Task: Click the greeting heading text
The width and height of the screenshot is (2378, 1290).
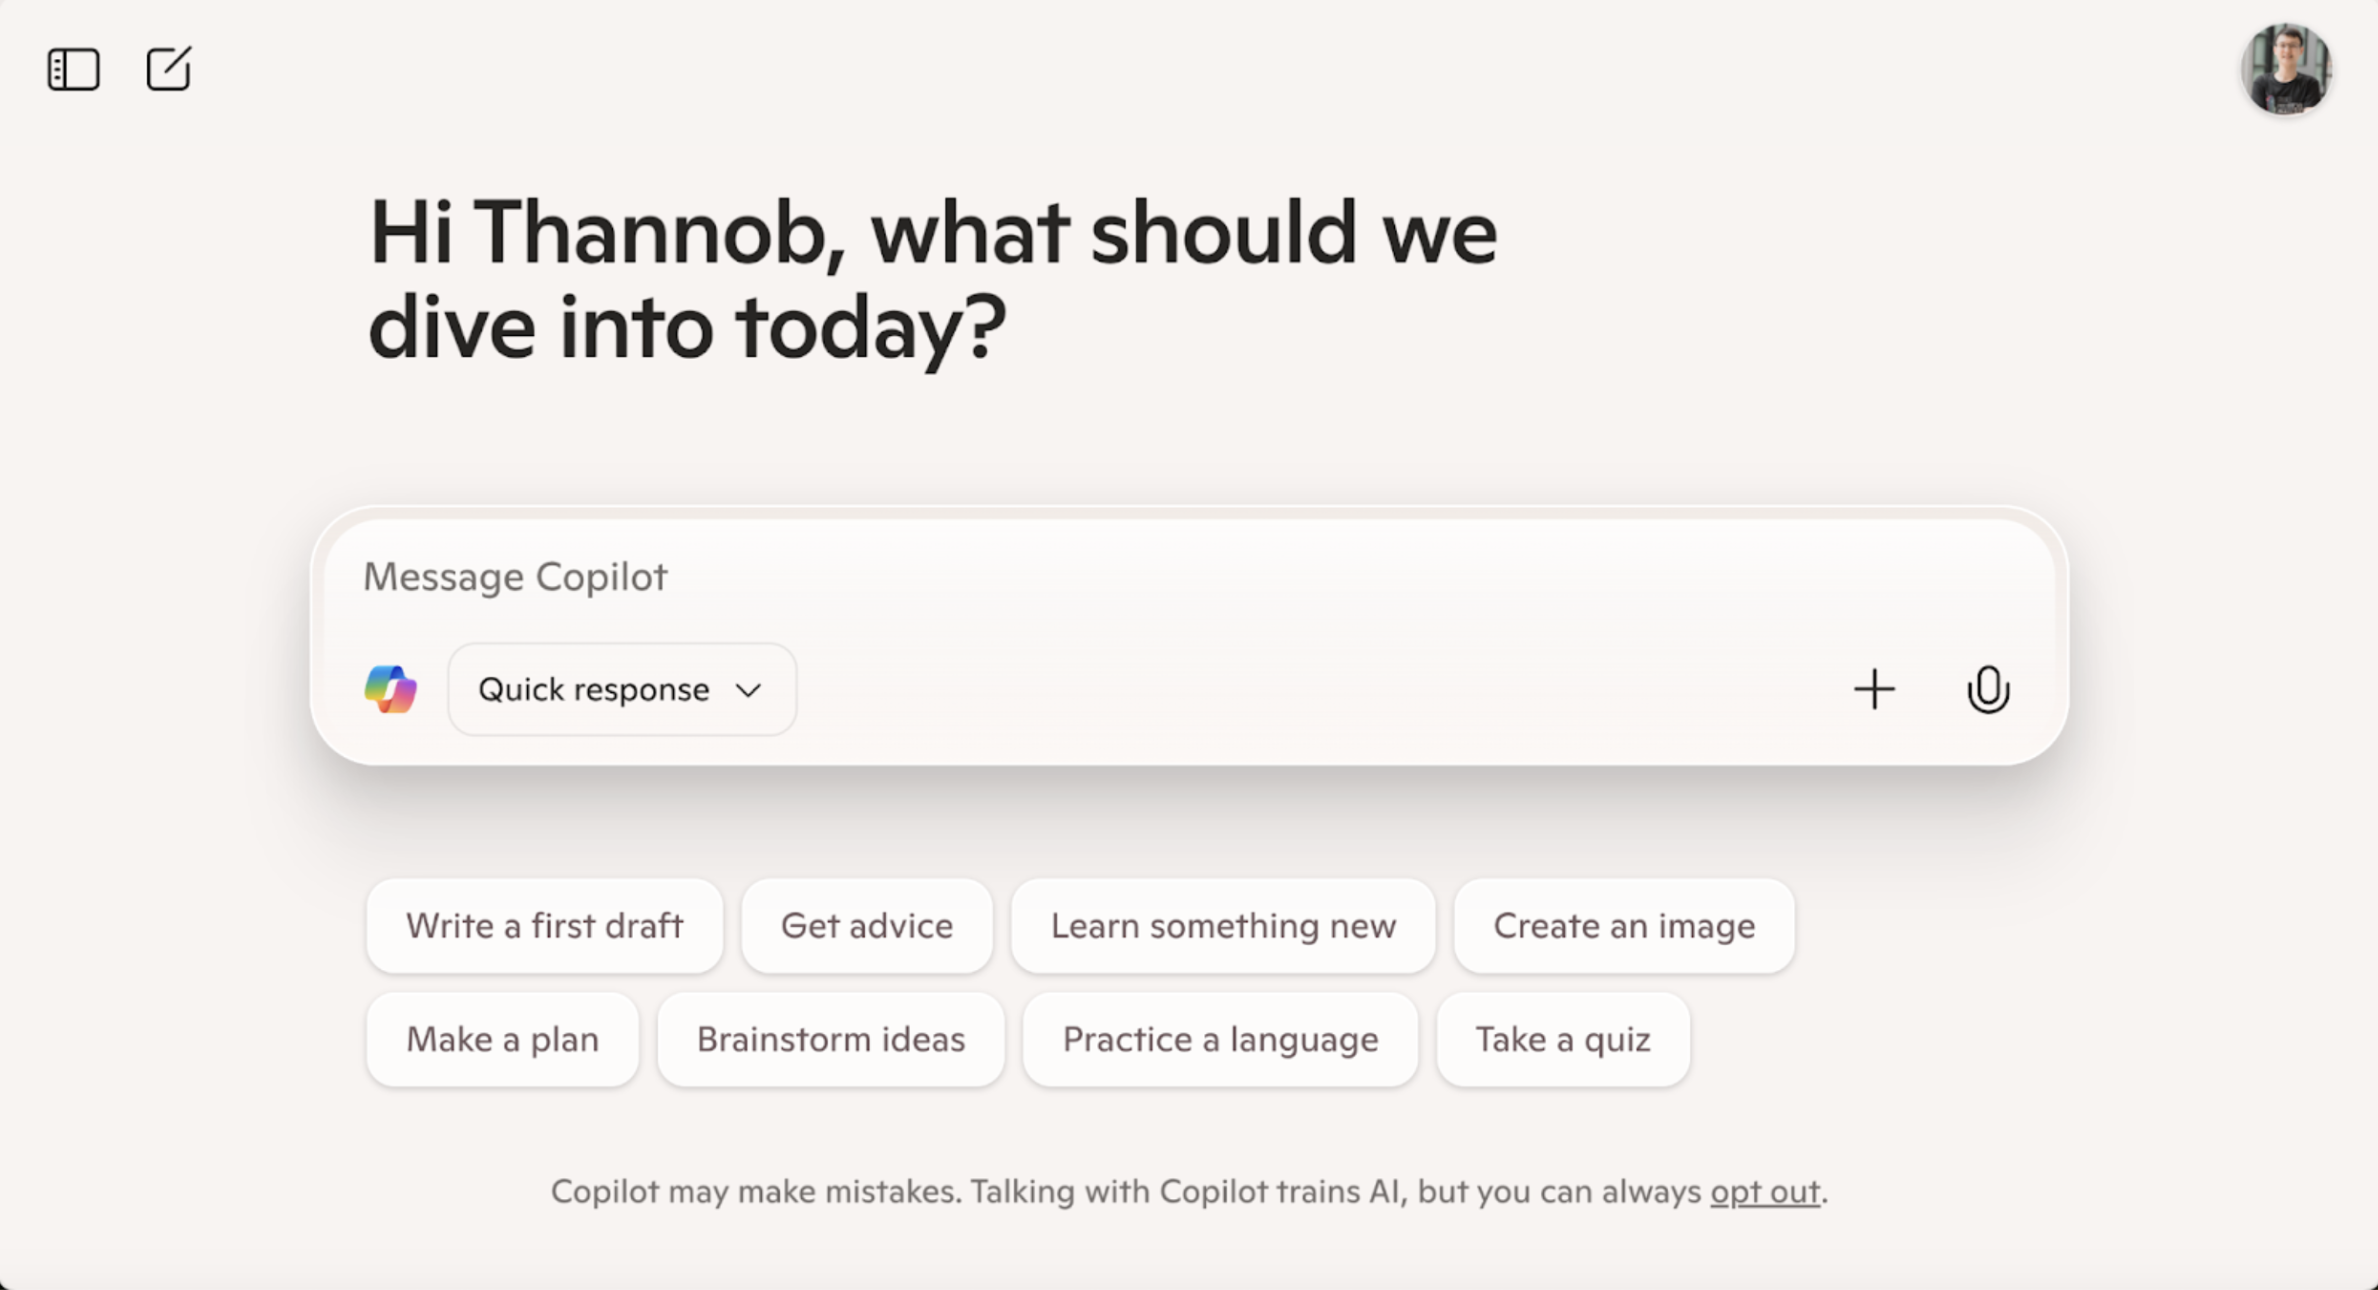Action: pos(933,279)
